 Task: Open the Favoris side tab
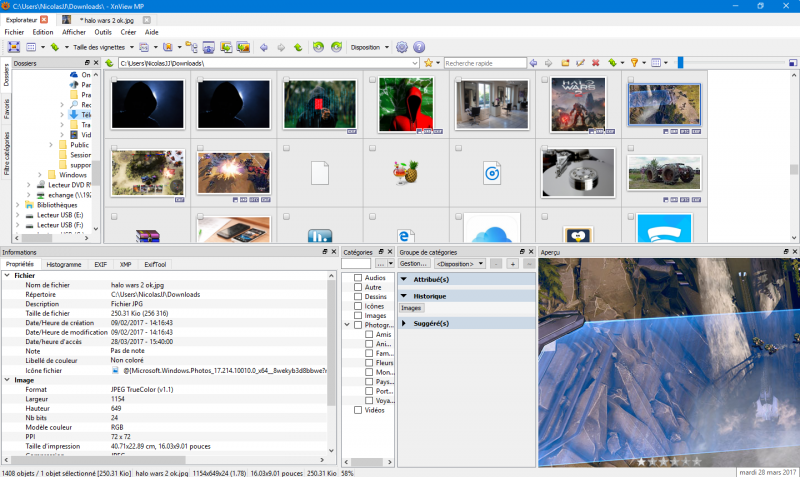6,109
